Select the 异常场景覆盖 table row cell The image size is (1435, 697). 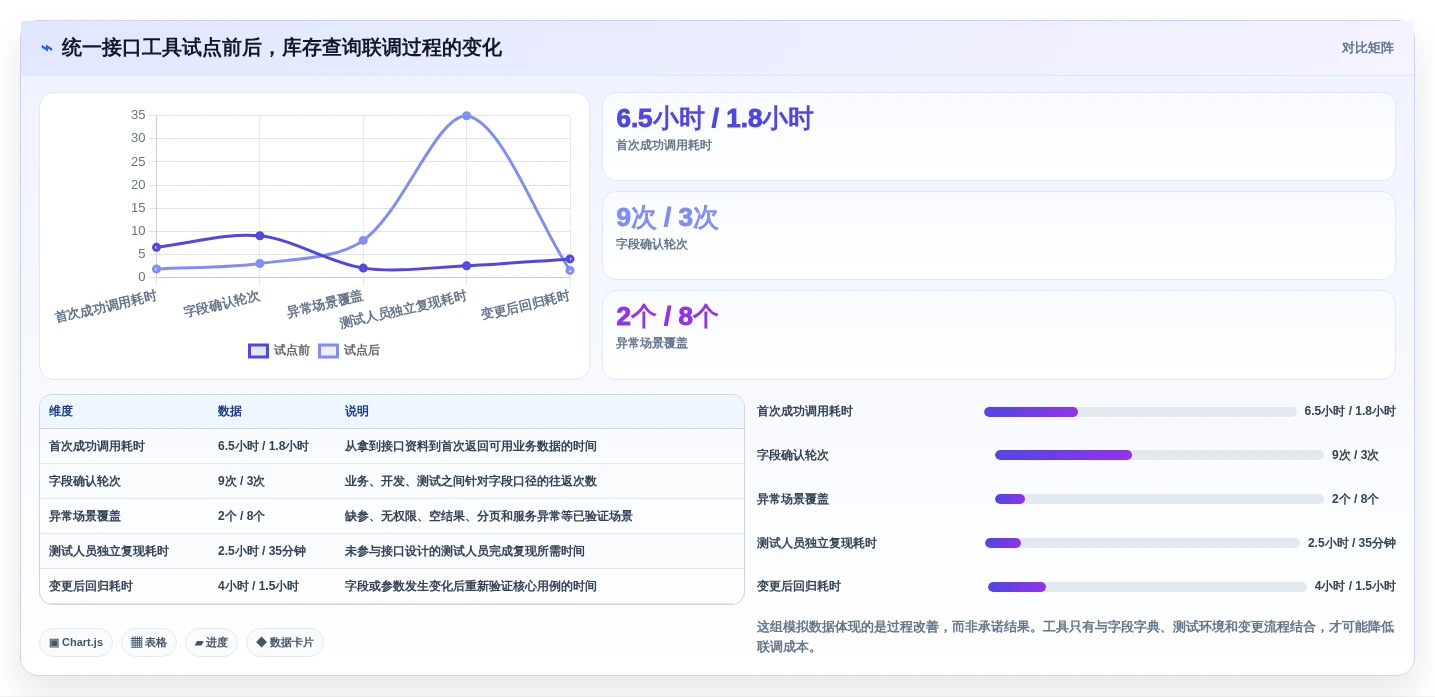(x=85, y=517)
